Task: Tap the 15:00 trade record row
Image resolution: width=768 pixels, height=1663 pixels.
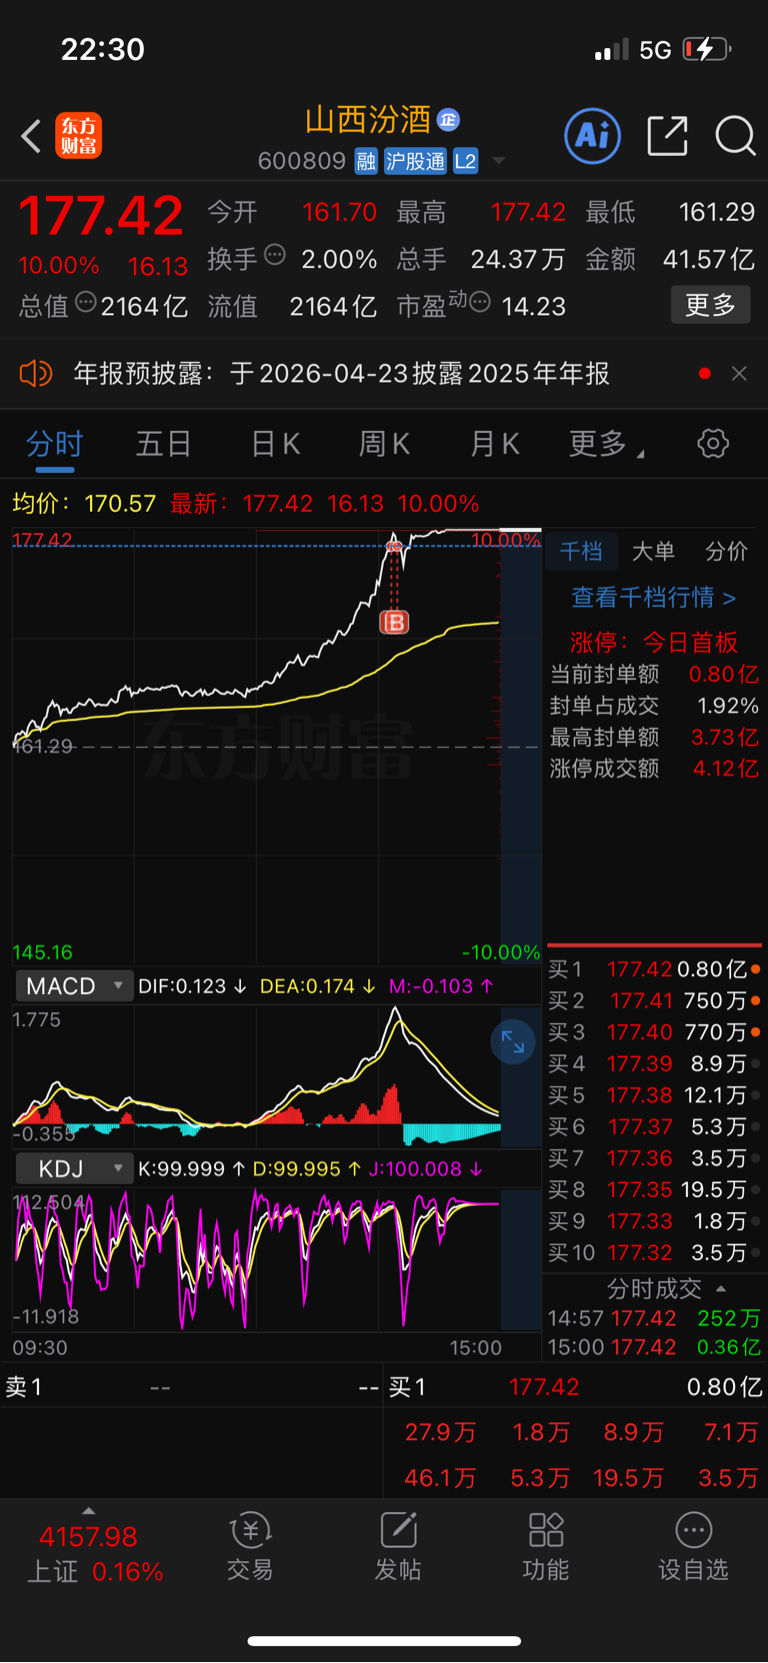Action: (654, 1347)
